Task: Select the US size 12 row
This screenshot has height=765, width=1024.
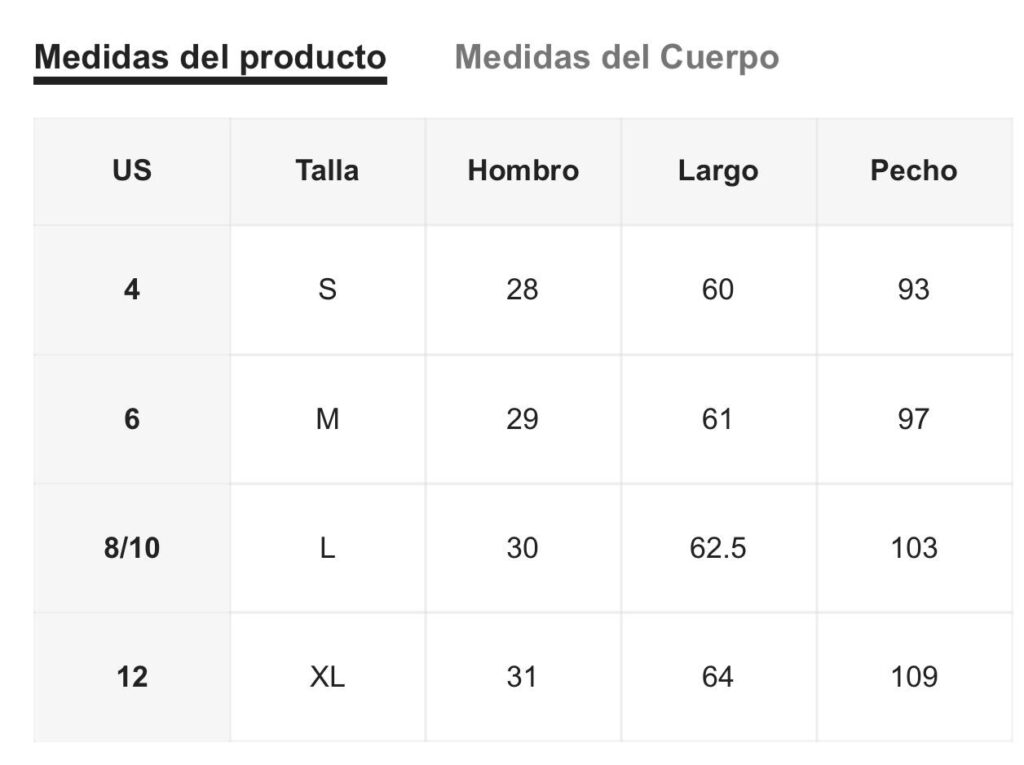Action: point(523,677)
